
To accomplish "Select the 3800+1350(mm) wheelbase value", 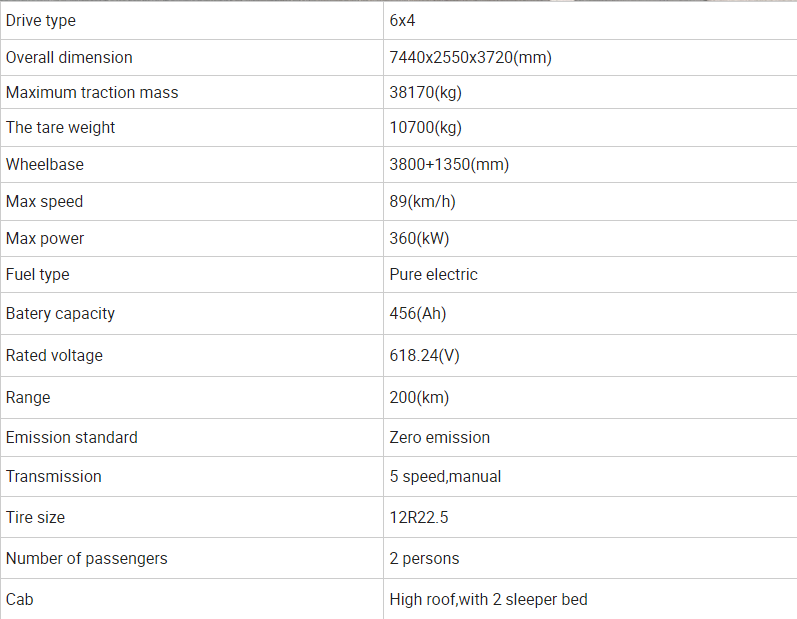I will [x=449, y=165].
